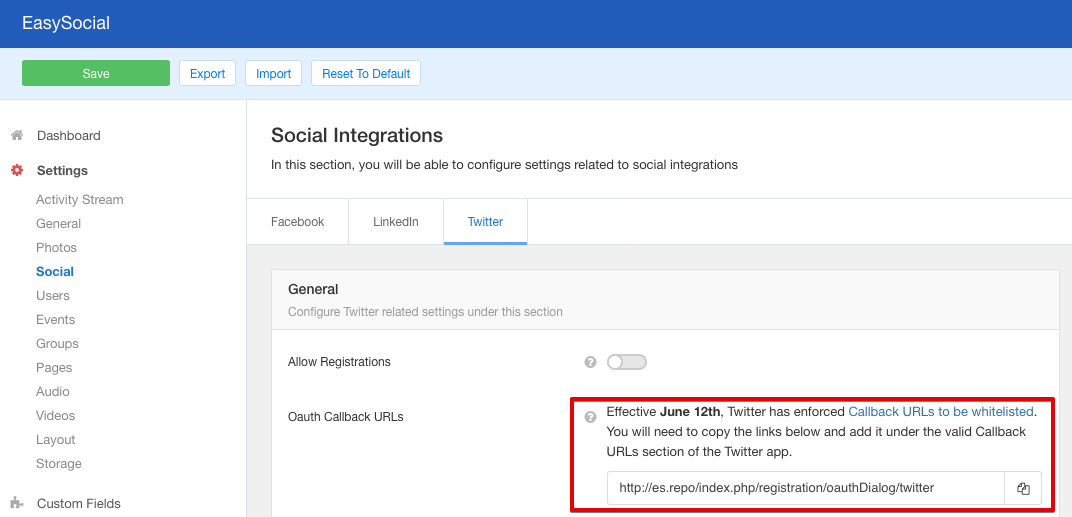Open Layout settings

(x=55, y=439)
